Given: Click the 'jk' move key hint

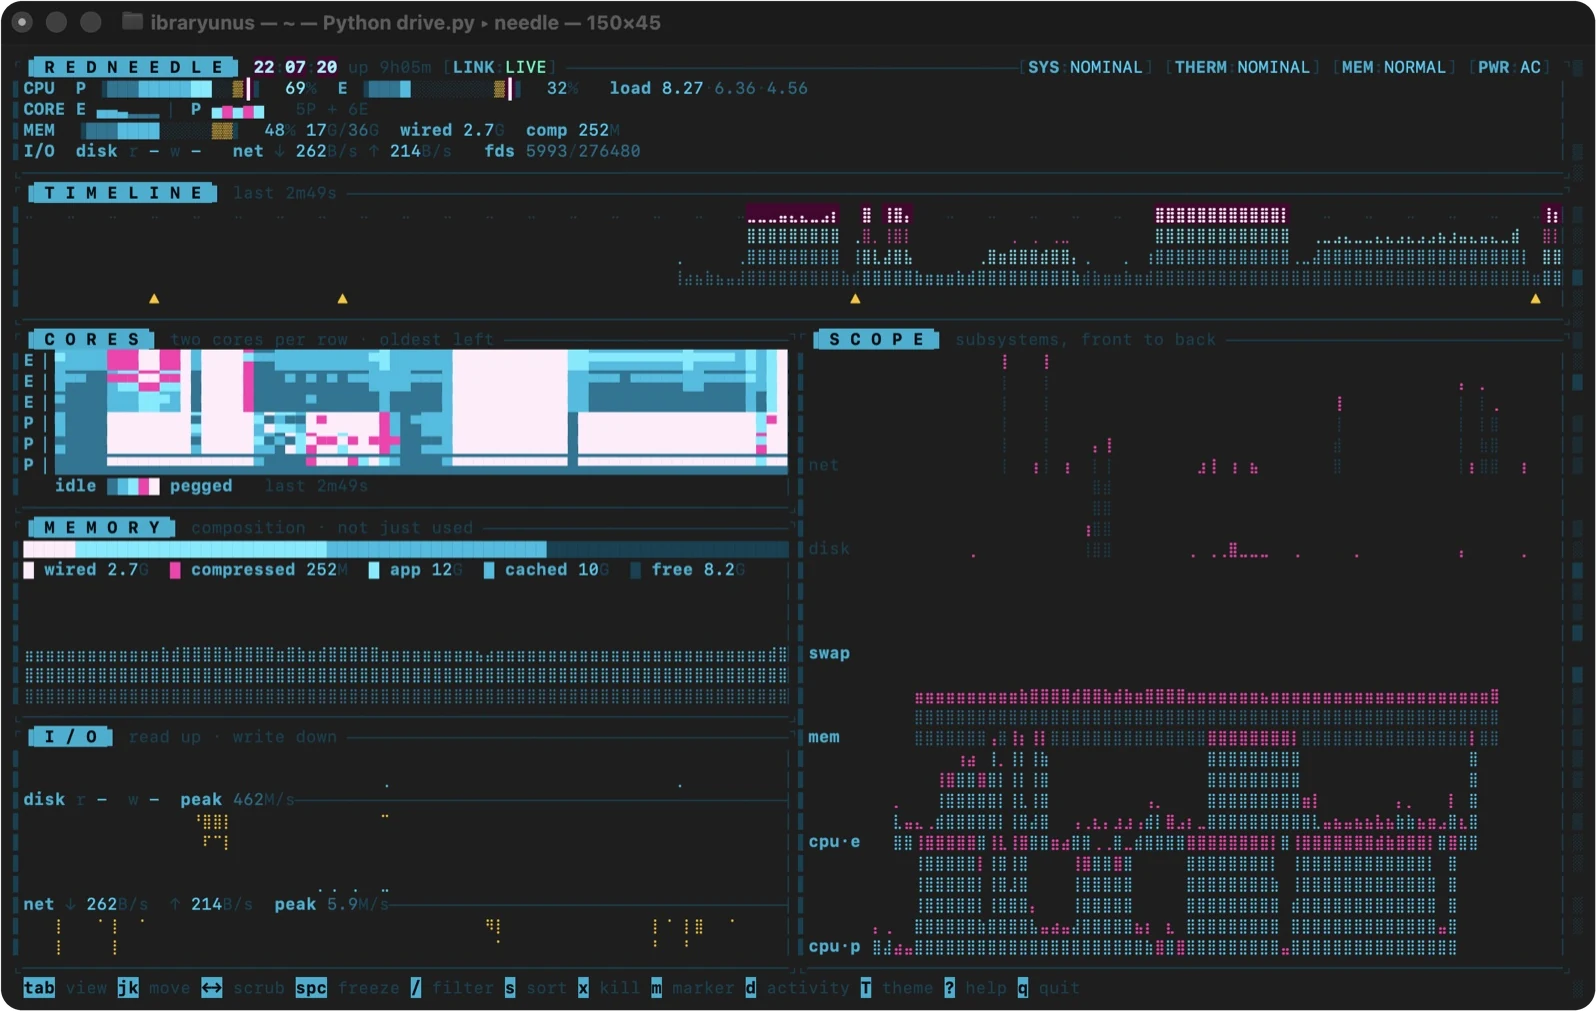Looking at the screenshot, I should tap(128, 988).
